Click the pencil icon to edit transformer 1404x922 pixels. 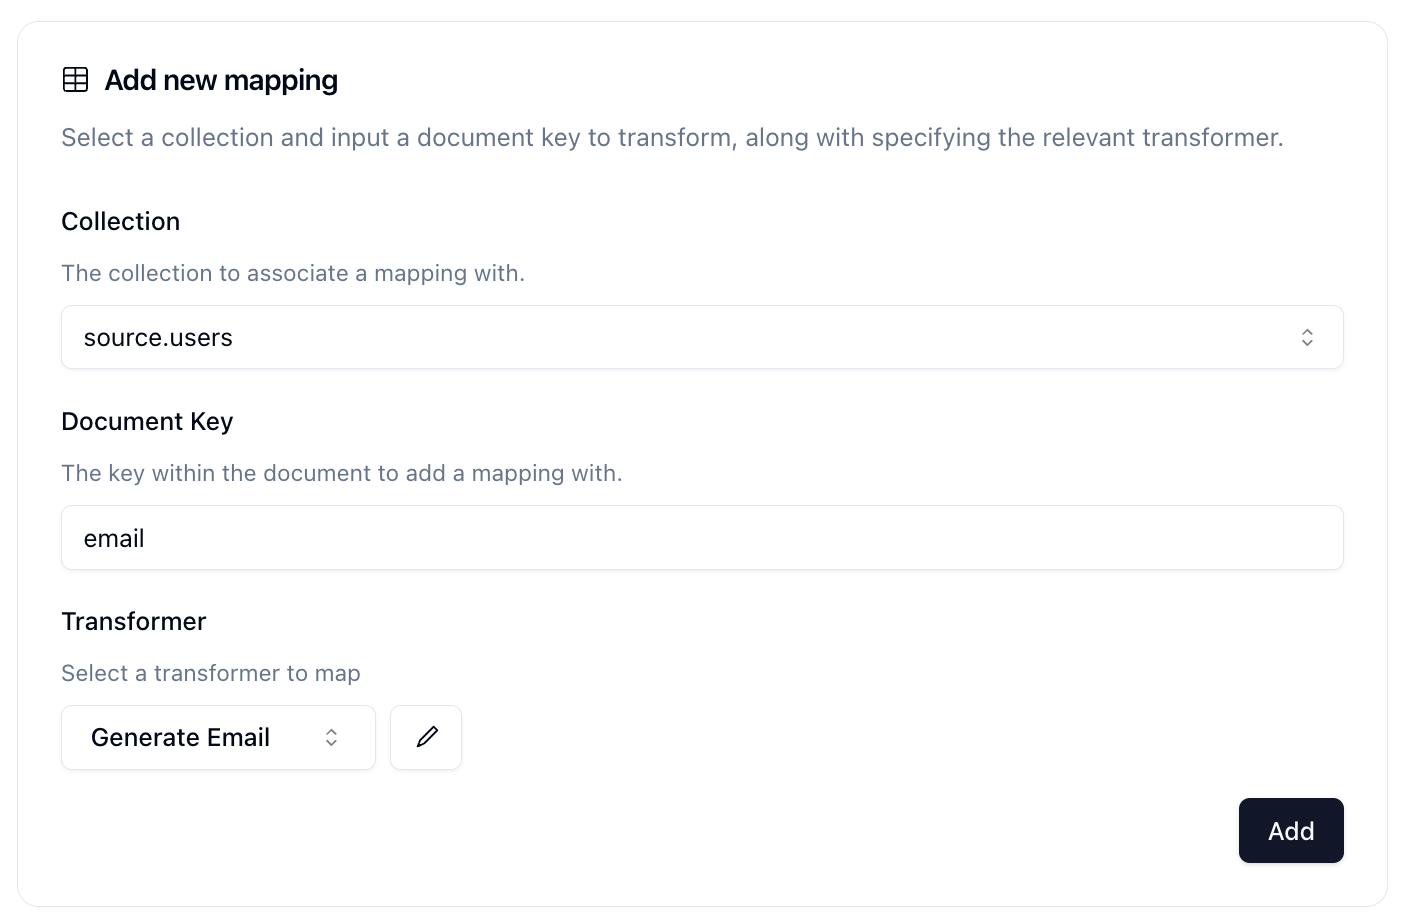[426, 738]
